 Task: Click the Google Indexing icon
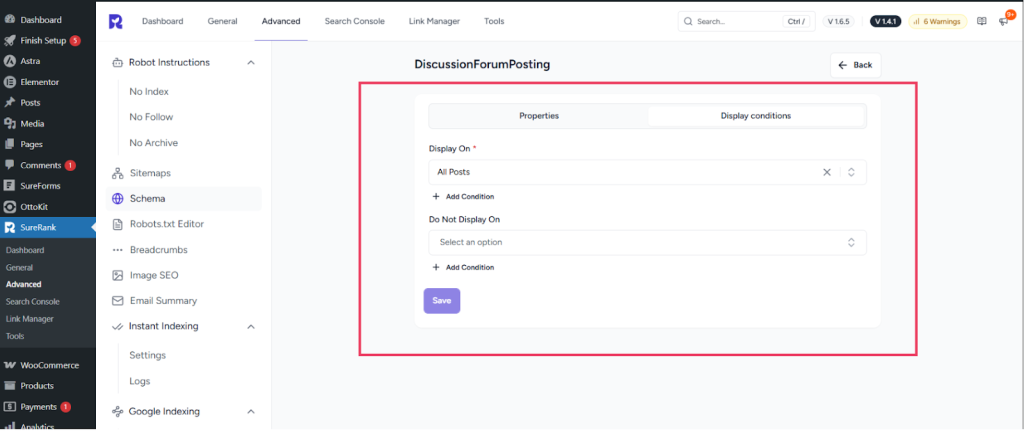click(118, 412)
